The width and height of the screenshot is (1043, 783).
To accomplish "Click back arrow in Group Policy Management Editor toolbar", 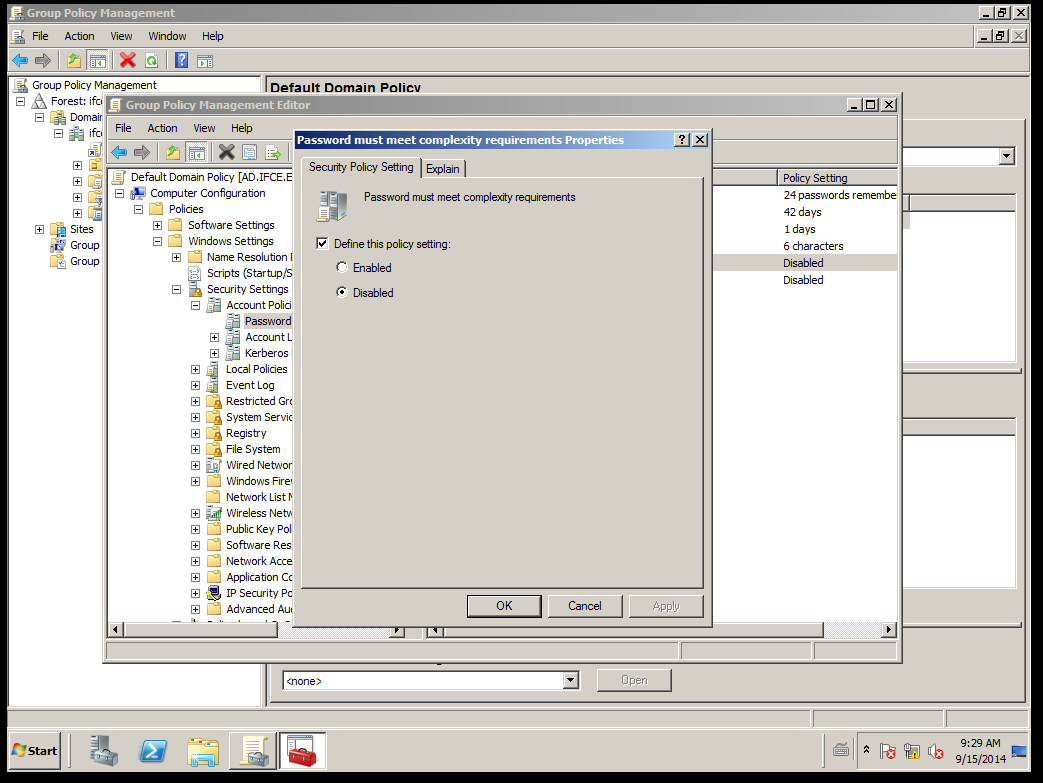I will point(119,152).
